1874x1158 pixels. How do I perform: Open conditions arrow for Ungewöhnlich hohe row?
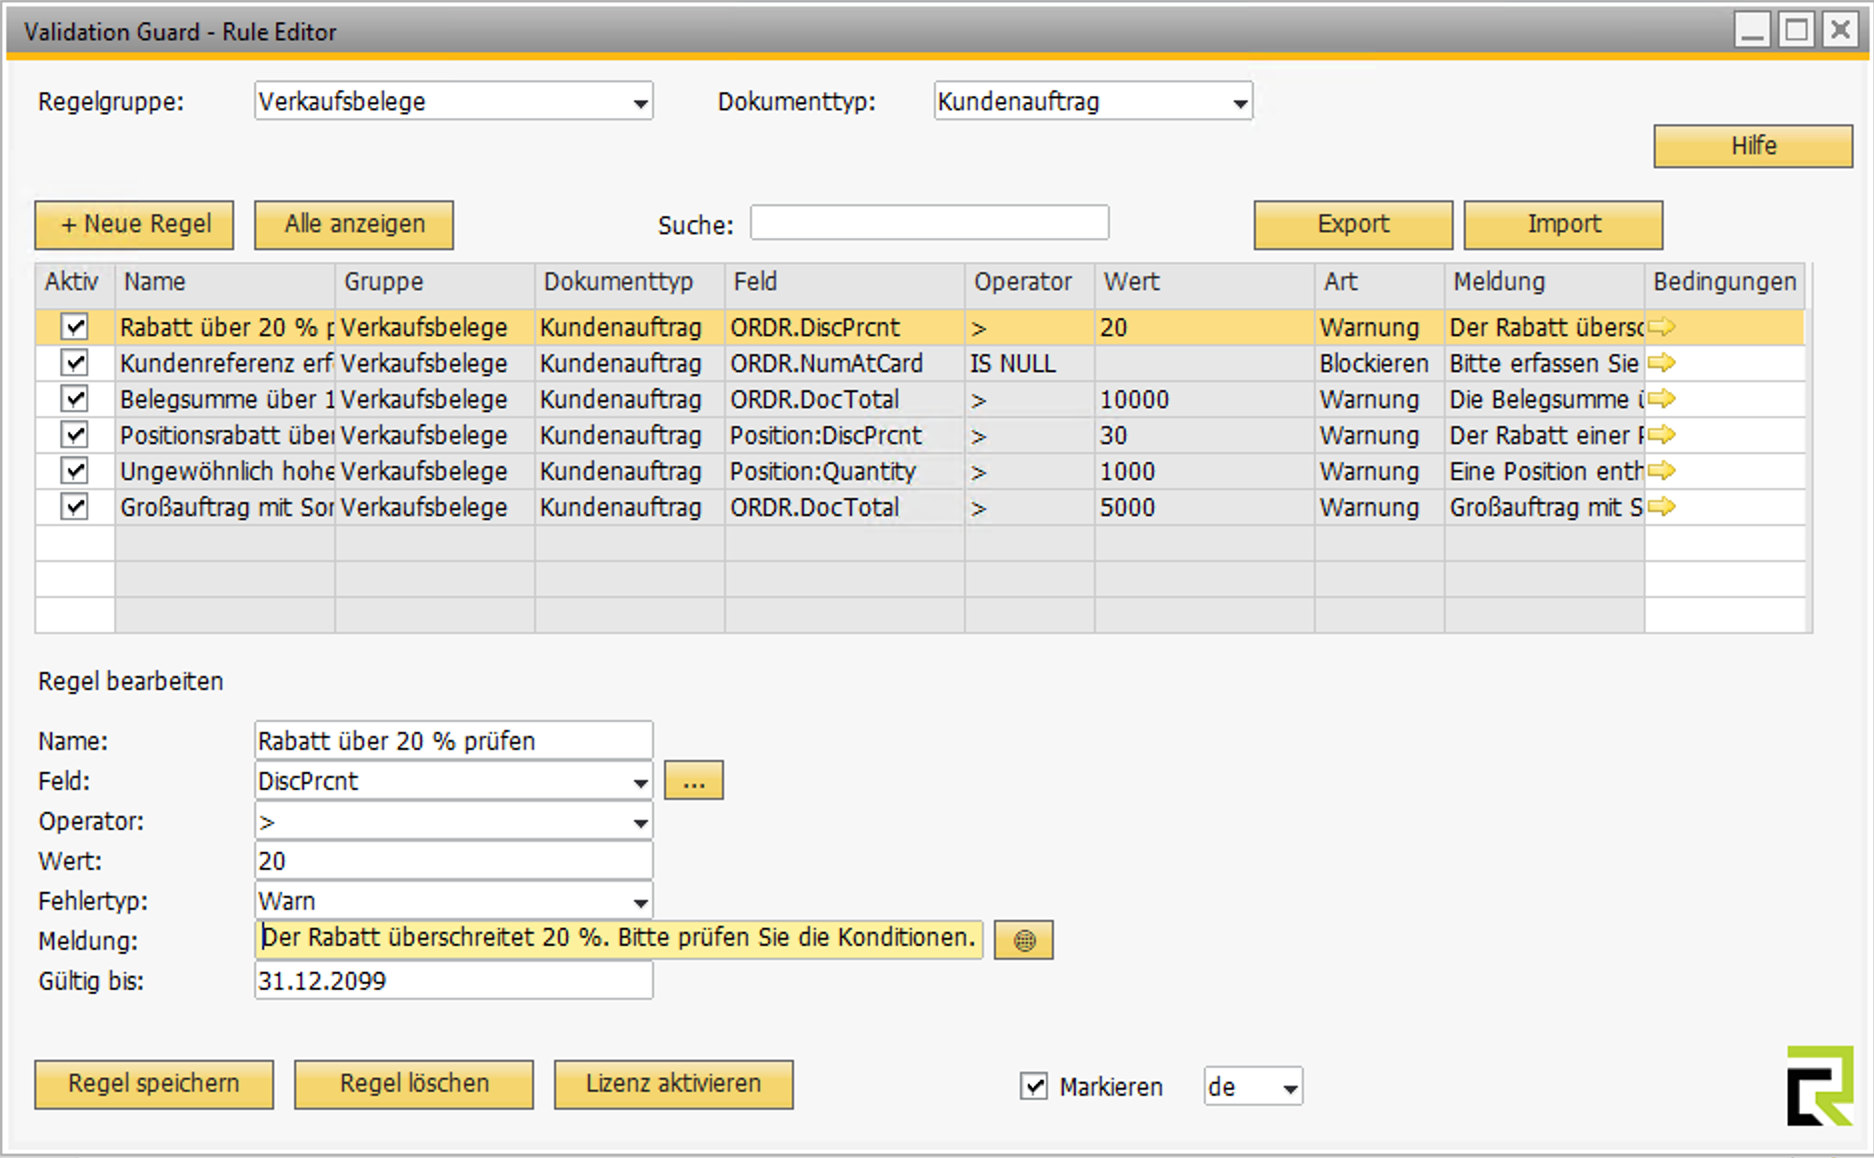click(x=1661, y=471)
